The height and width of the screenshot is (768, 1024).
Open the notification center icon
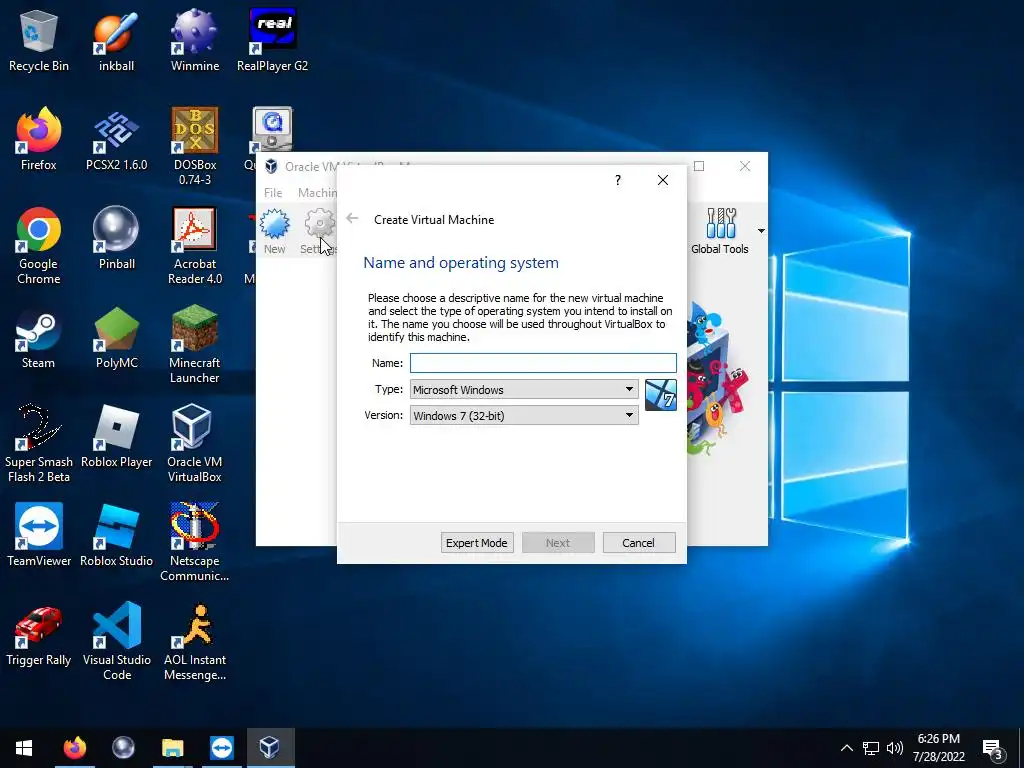pyautogui.click(x=993, y=748)
